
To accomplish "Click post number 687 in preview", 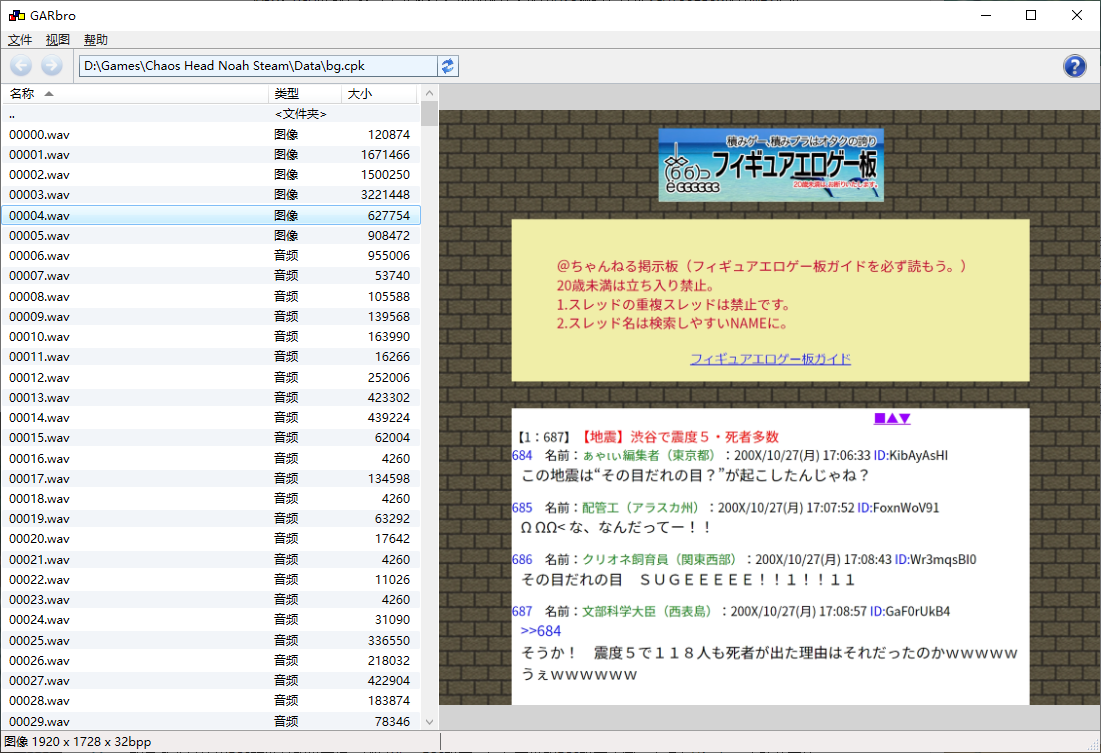I will pyautogui.click(x=522, y=611).
